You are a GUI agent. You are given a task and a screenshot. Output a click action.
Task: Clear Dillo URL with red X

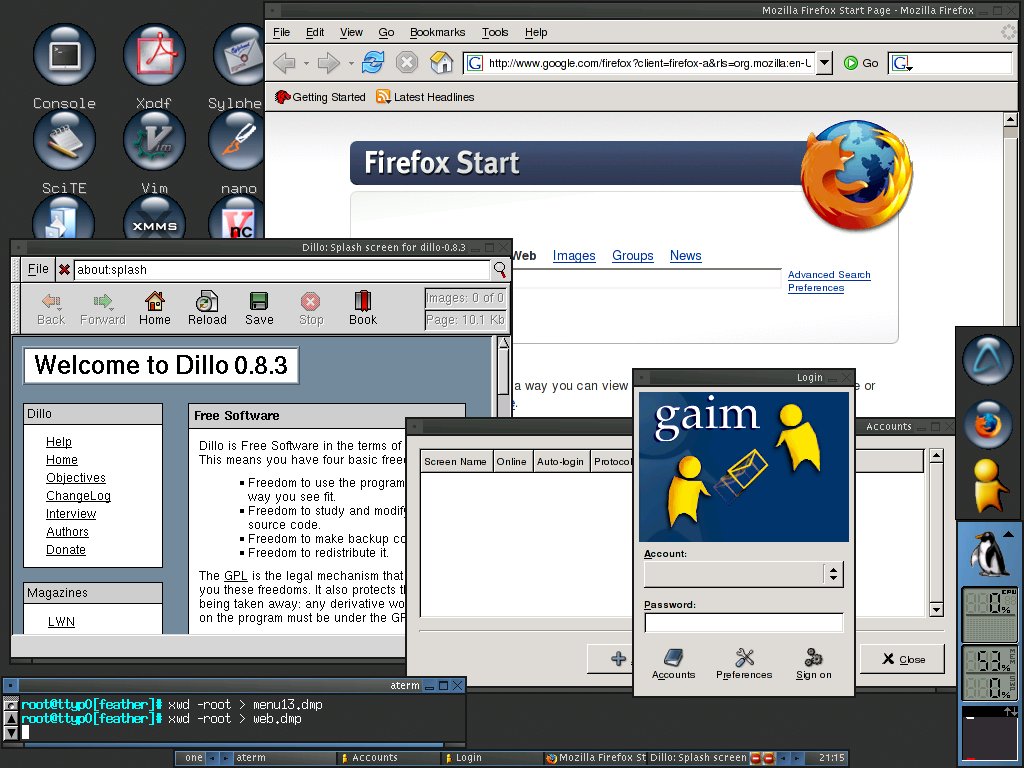point(64,270)
